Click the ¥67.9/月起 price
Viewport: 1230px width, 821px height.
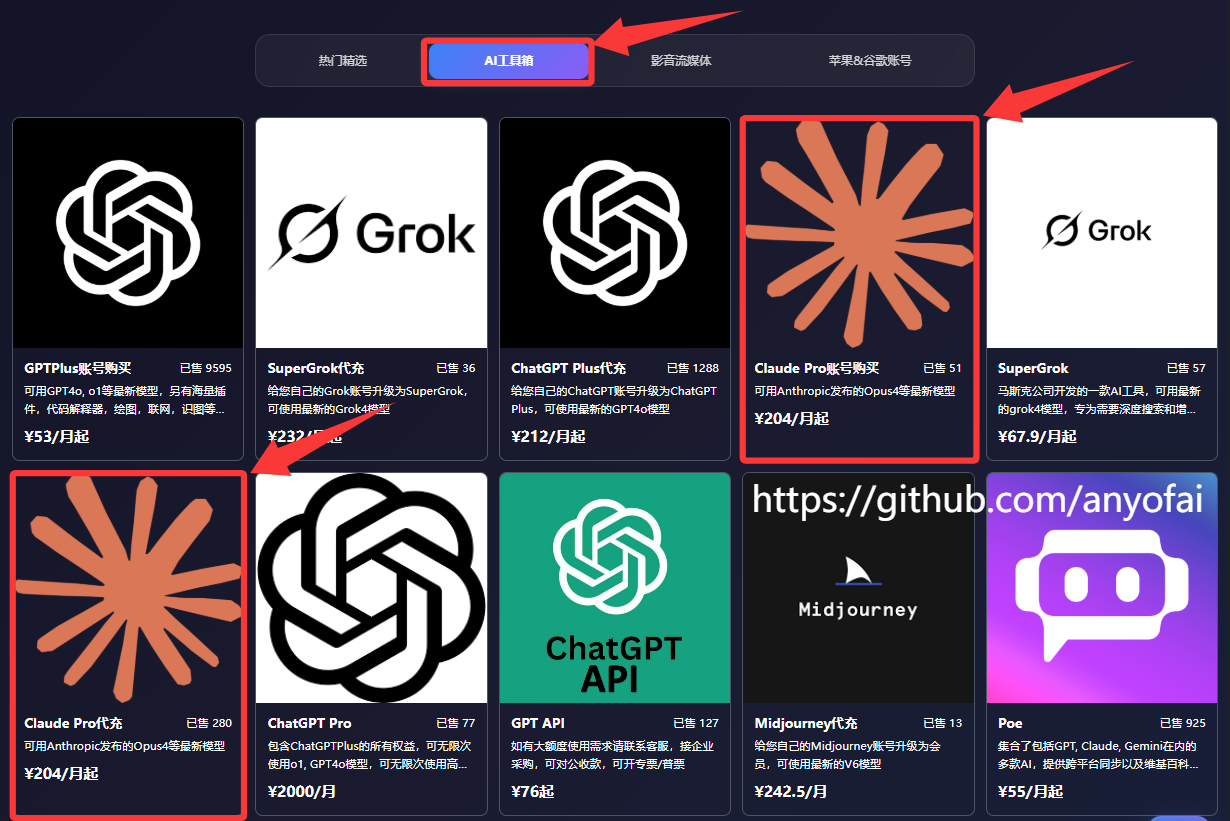pyautogui.click(x=1037, y=436)
